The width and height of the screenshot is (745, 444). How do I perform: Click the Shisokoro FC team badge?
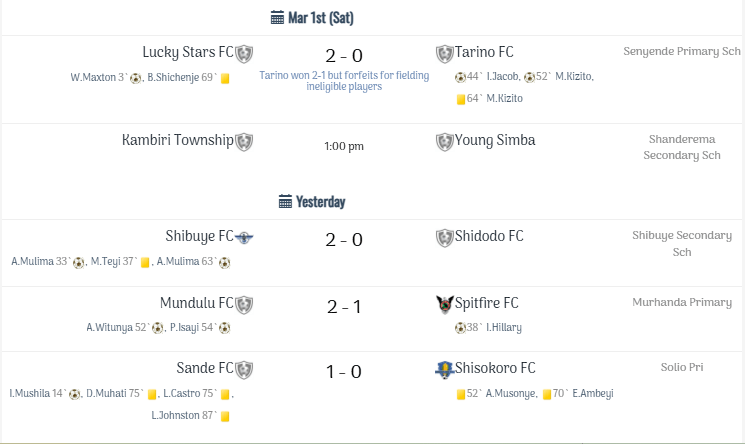[x=445, y=369]
